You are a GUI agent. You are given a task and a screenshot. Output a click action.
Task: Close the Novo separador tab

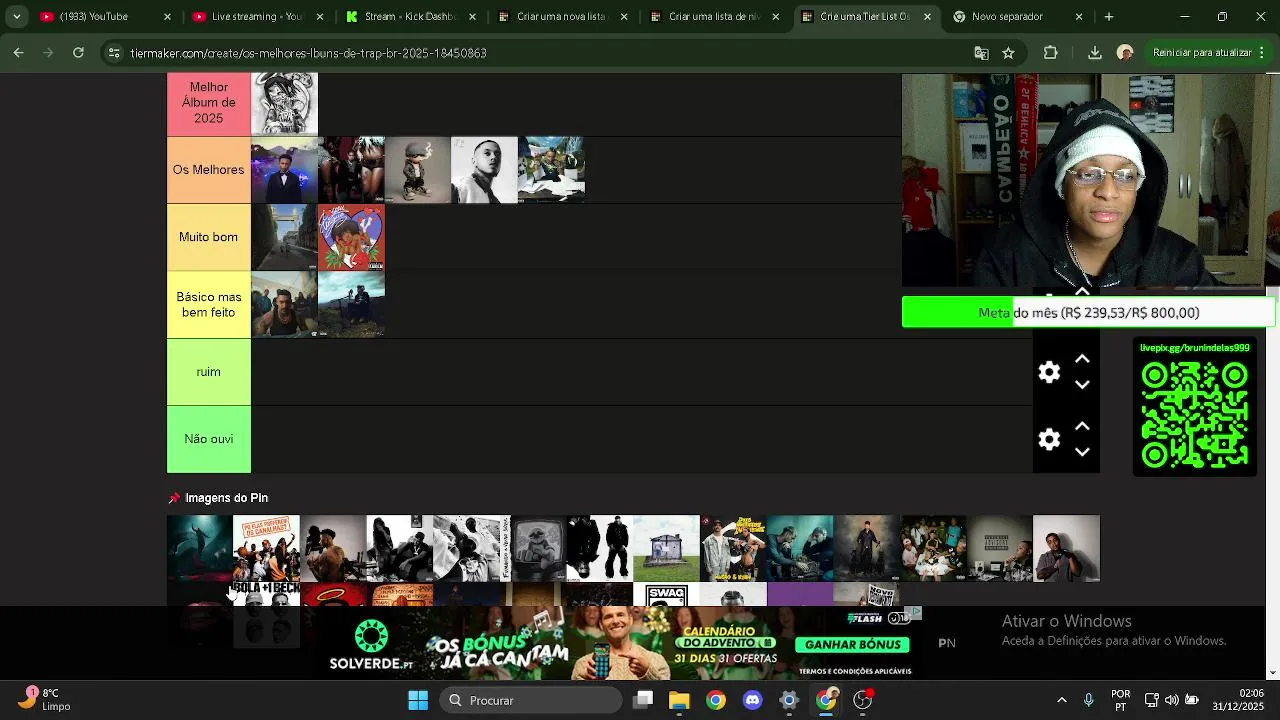point(1079,17)
